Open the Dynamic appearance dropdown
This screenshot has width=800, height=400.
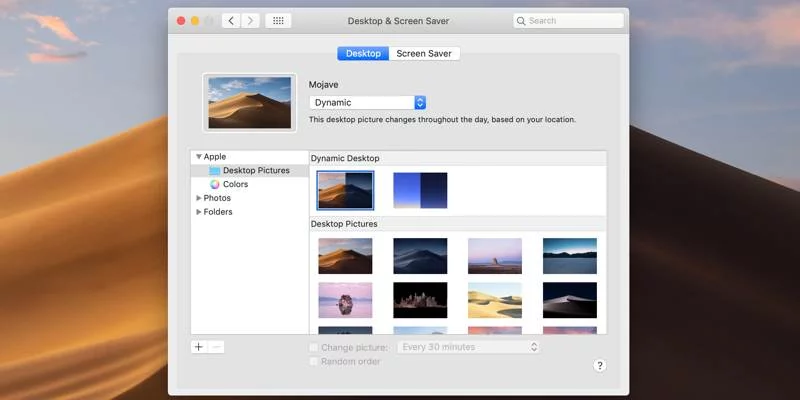[368, 102]
